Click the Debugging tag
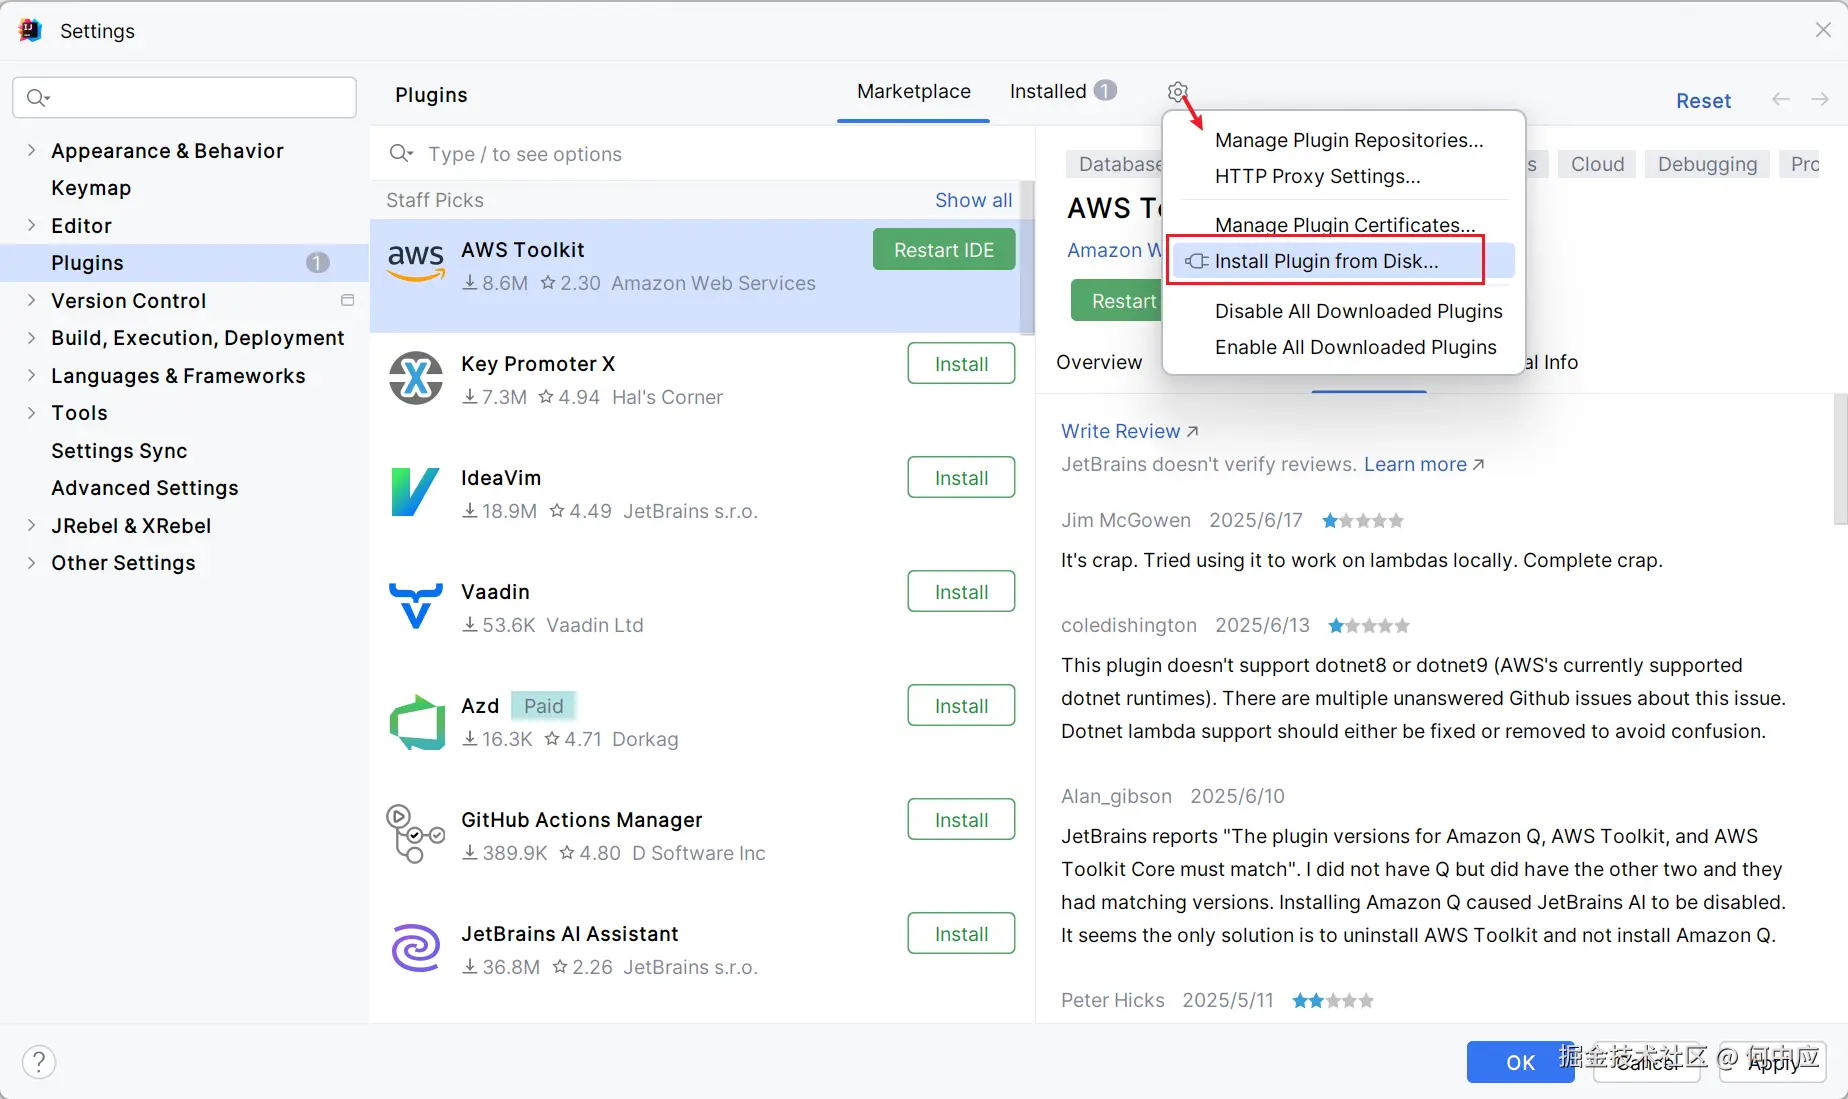Screen dimensions: 1848x1099 click(1707, 164)
